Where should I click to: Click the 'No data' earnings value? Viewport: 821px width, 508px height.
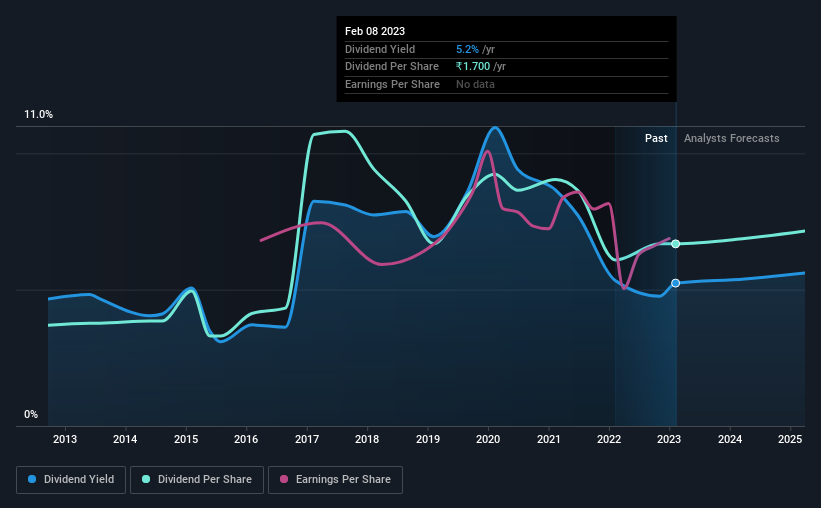click(x=475, y=84)
